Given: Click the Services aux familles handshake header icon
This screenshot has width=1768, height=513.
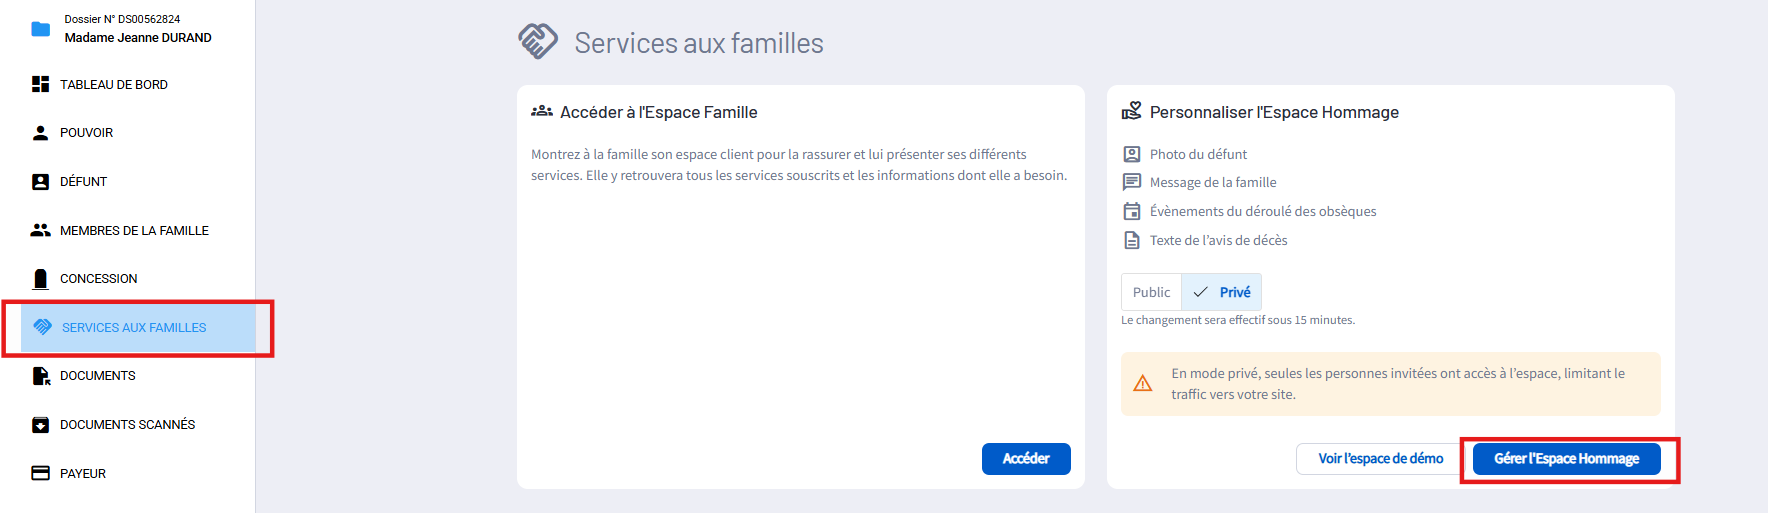Looking at the screenshot, I should (x=538, y=42).
